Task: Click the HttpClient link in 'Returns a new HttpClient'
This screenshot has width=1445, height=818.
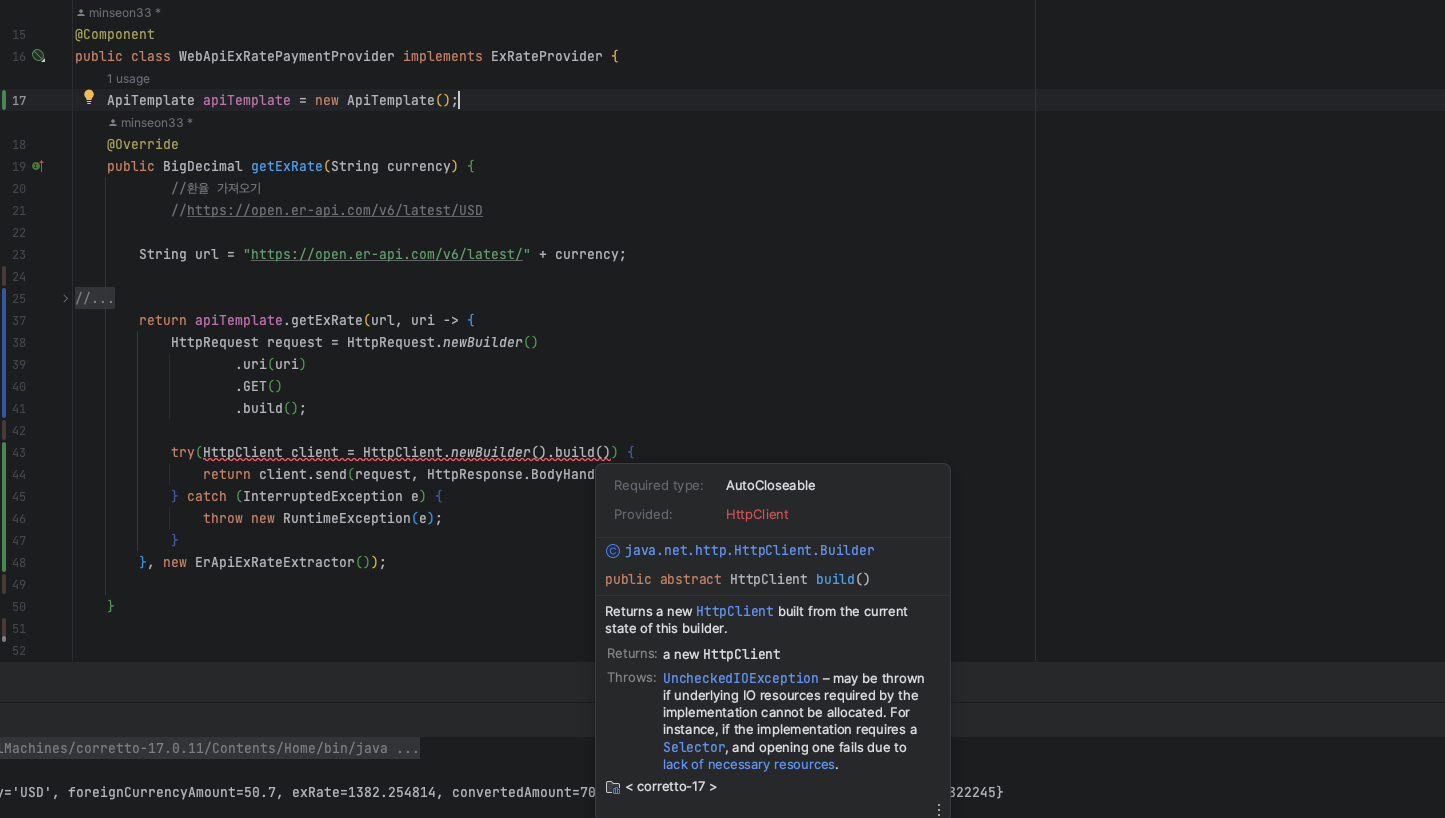Action: tap(735, 611)
